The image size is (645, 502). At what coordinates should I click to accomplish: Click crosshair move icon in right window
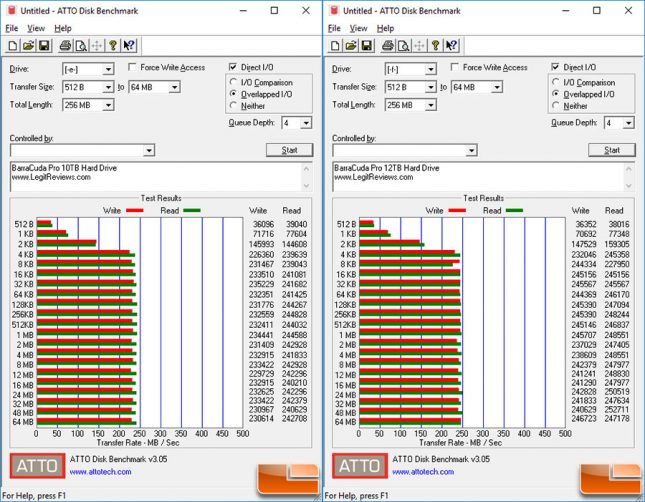coord(419,45)
